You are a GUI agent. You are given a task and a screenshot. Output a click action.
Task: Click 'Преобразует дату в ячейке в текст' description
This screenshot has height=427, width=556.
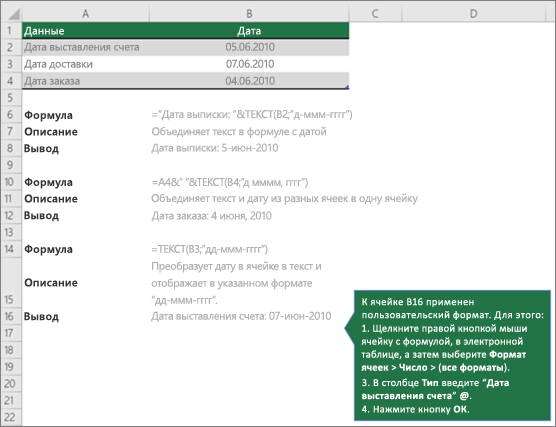click(x=236, y=283)
